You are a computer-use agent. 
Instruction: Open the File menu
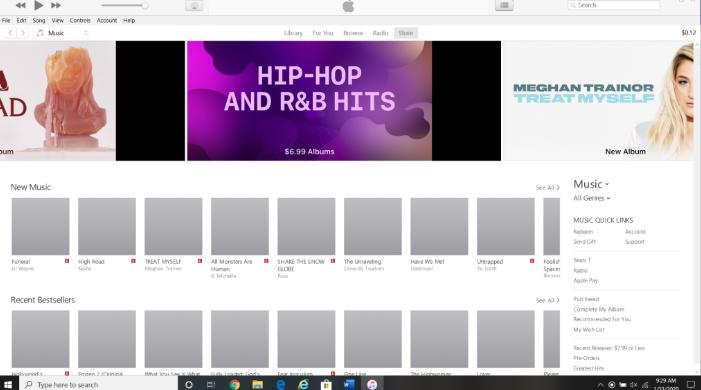click(6, 21)
